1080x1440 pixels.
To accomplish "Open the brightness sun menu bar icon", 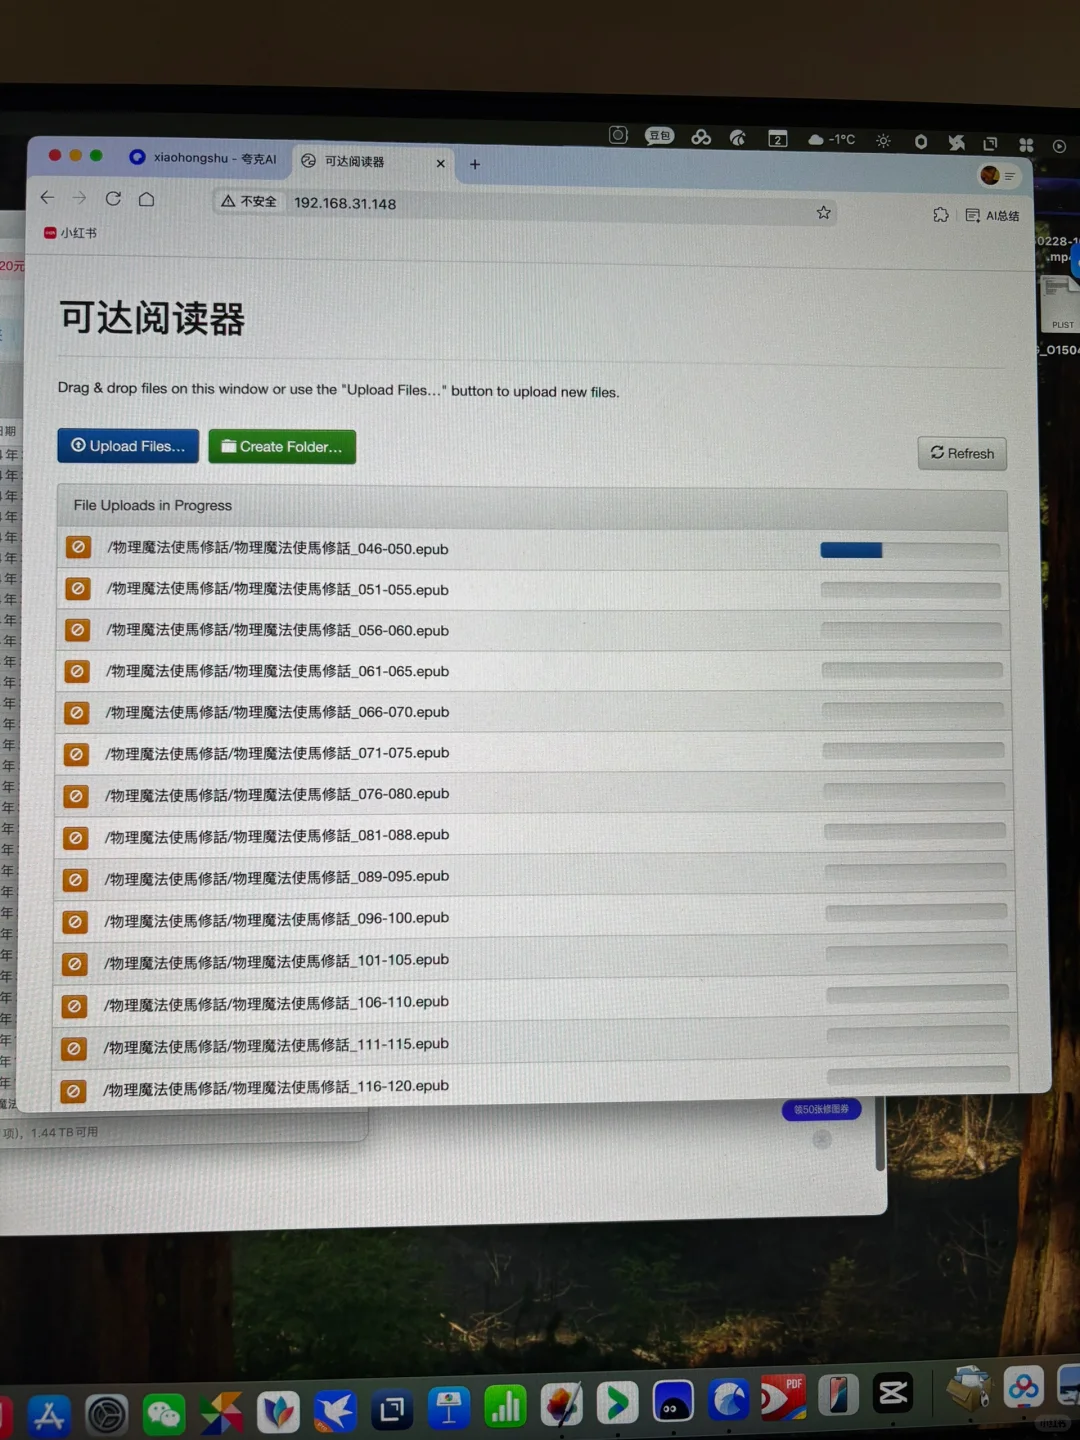I will point(883,141).
